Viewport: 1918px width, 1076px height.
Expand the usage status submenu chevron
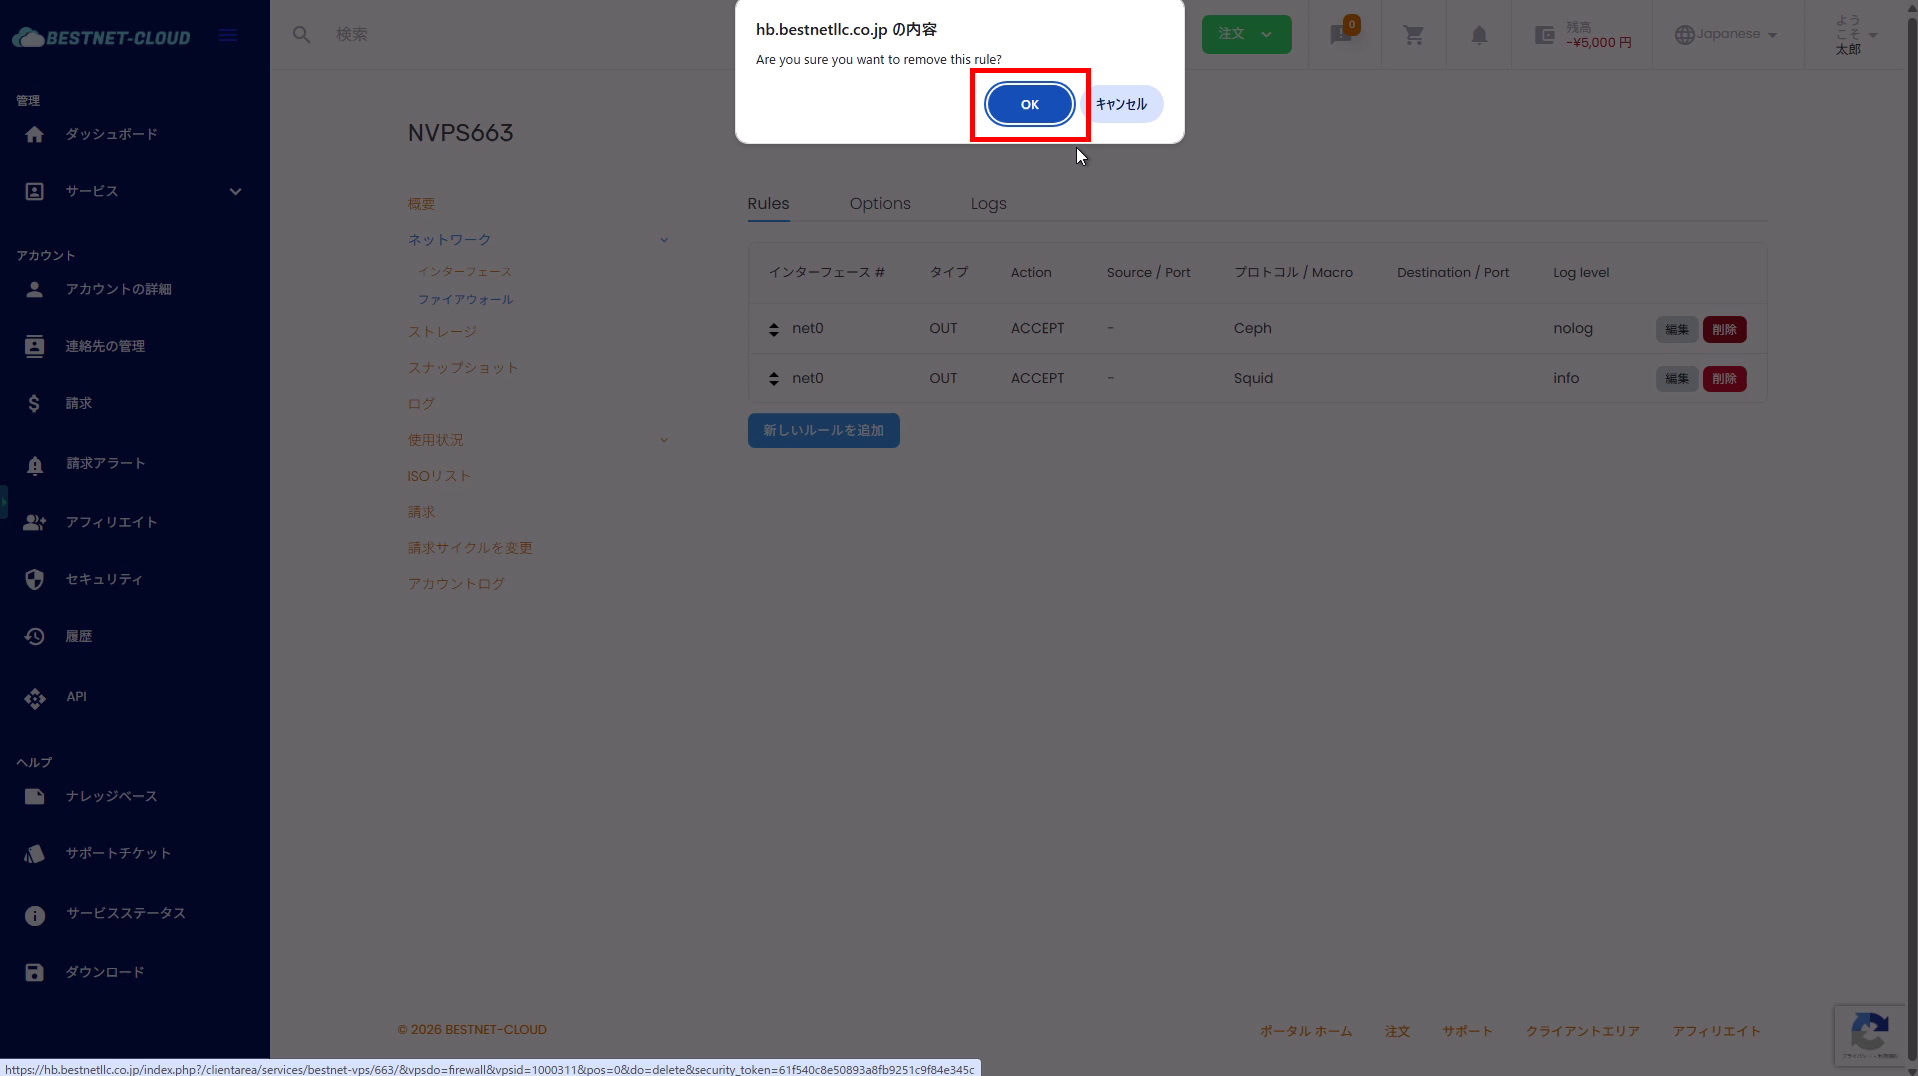663,441
